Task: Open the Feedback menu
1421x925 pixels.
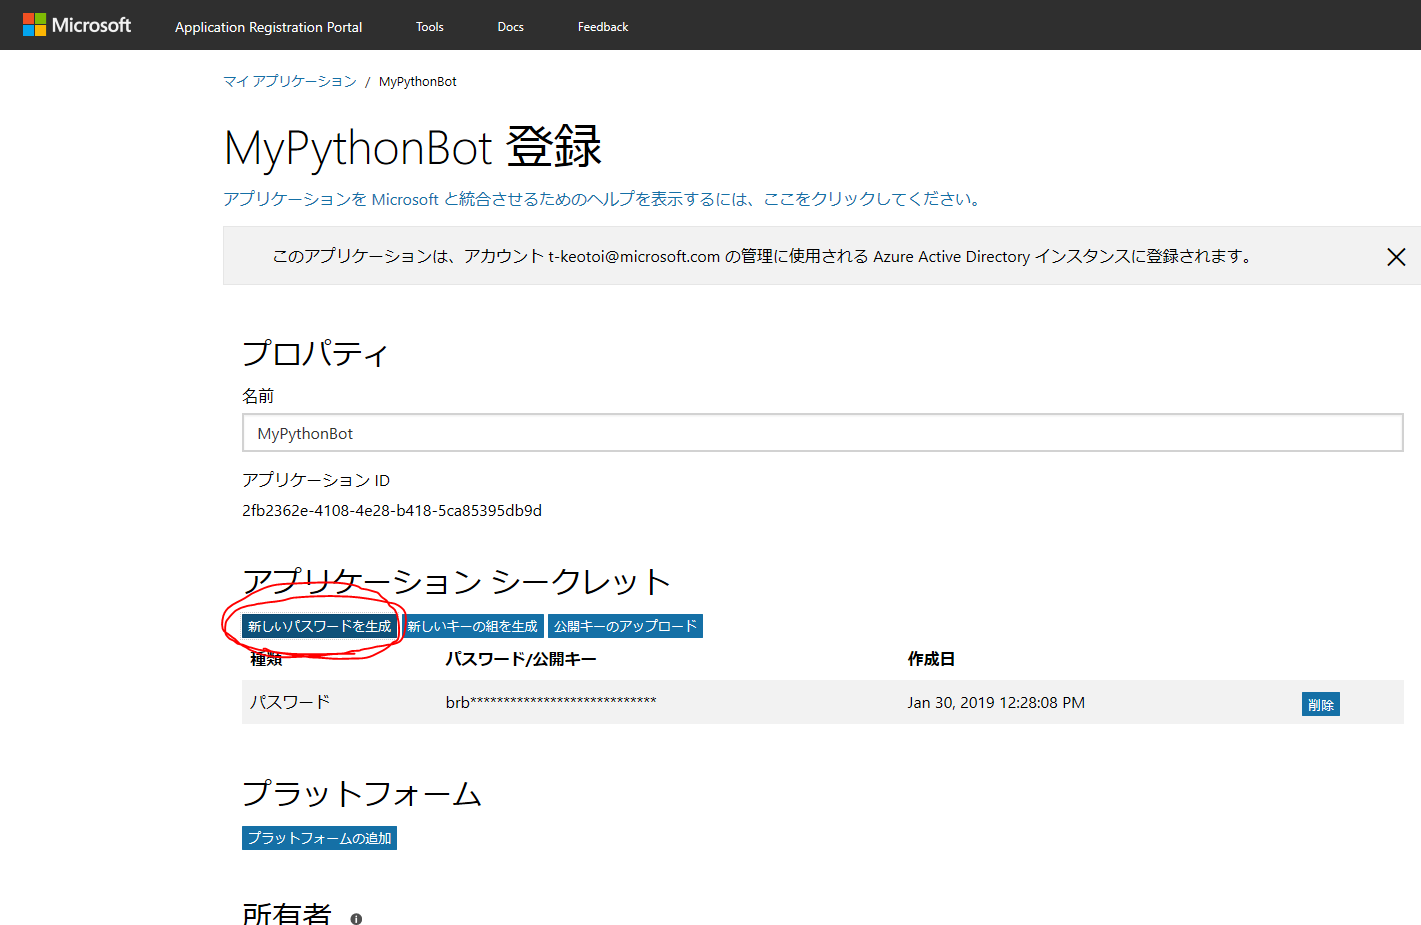Action: [602, 26]
